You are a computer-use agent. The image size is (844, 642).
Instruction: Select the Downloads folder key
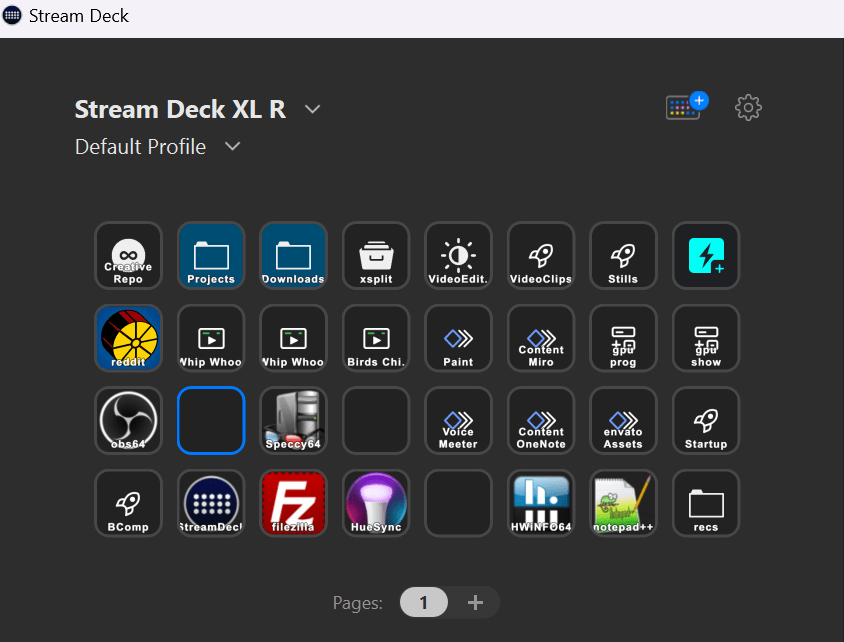pyautogui.click(x=293, y=256)
